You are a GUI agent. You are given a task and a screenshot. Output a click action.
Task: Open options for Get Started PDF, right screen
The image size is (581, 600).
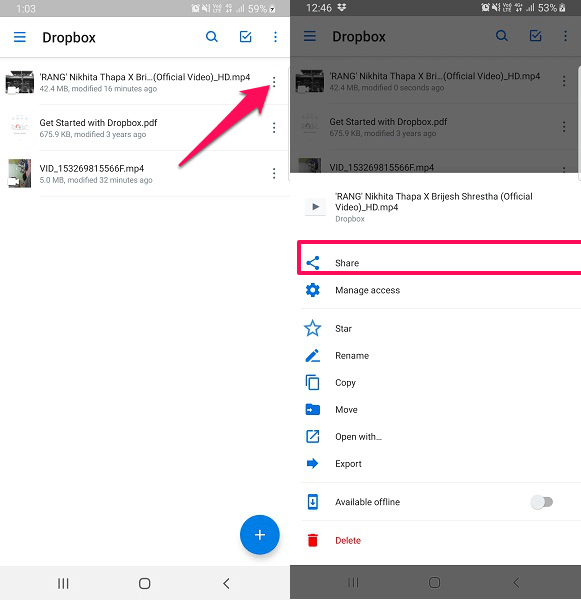tap(564, 127)
